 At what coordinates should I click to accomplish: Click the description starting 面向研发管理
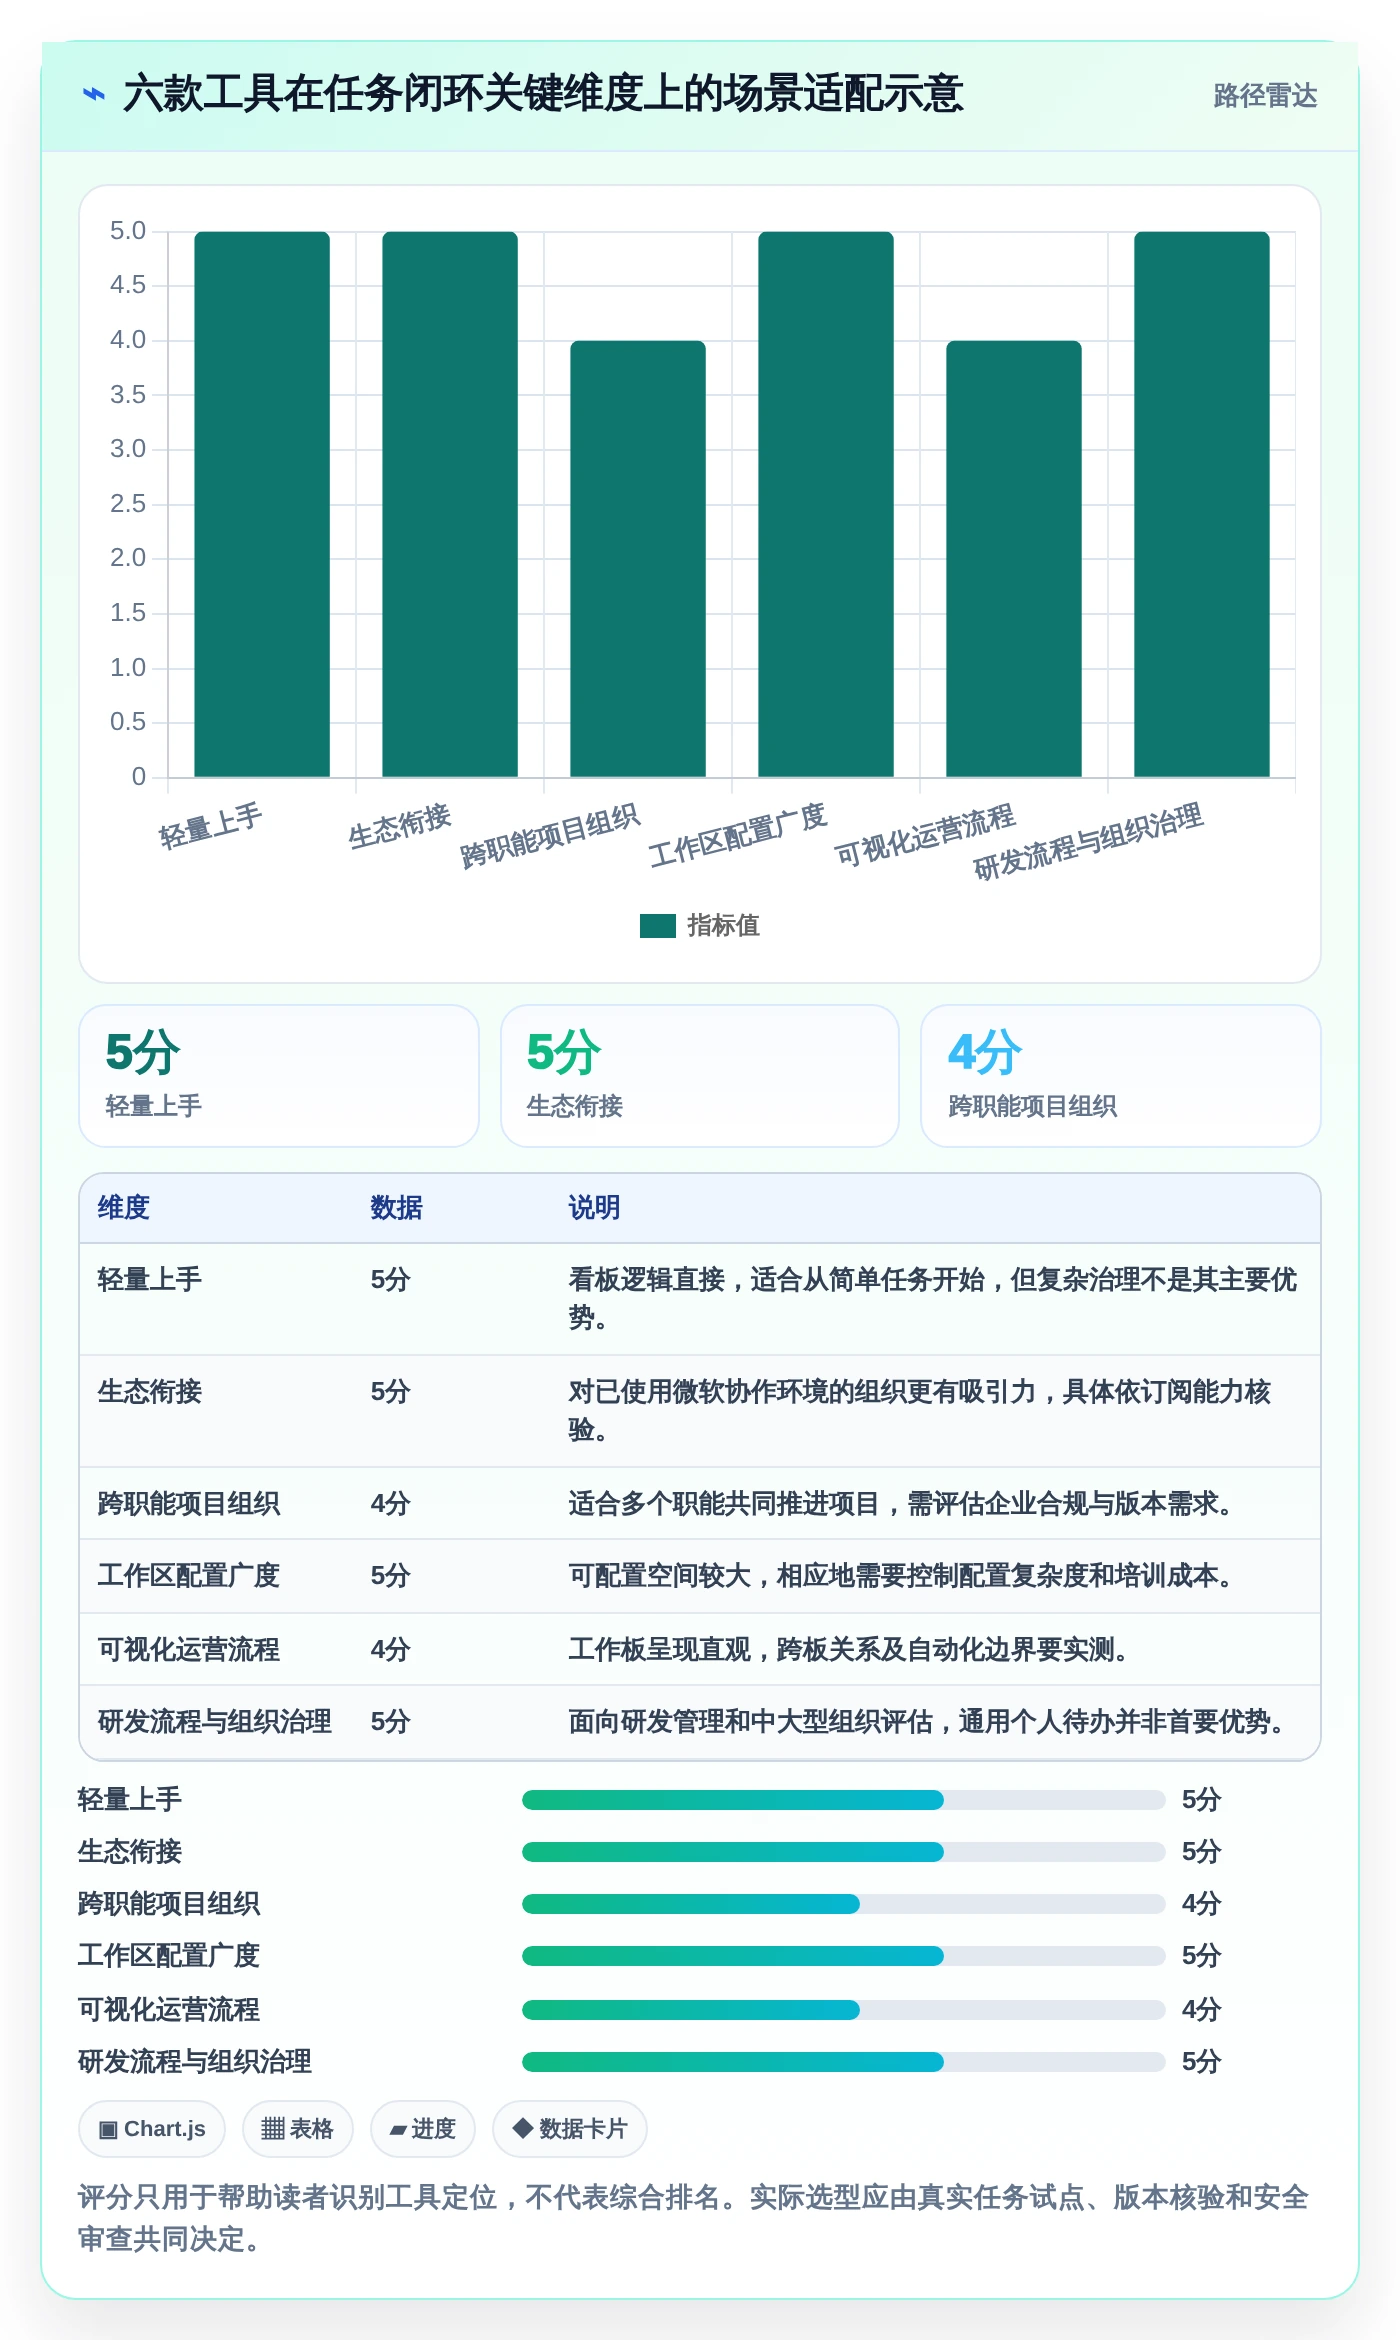pos(926,1722)
